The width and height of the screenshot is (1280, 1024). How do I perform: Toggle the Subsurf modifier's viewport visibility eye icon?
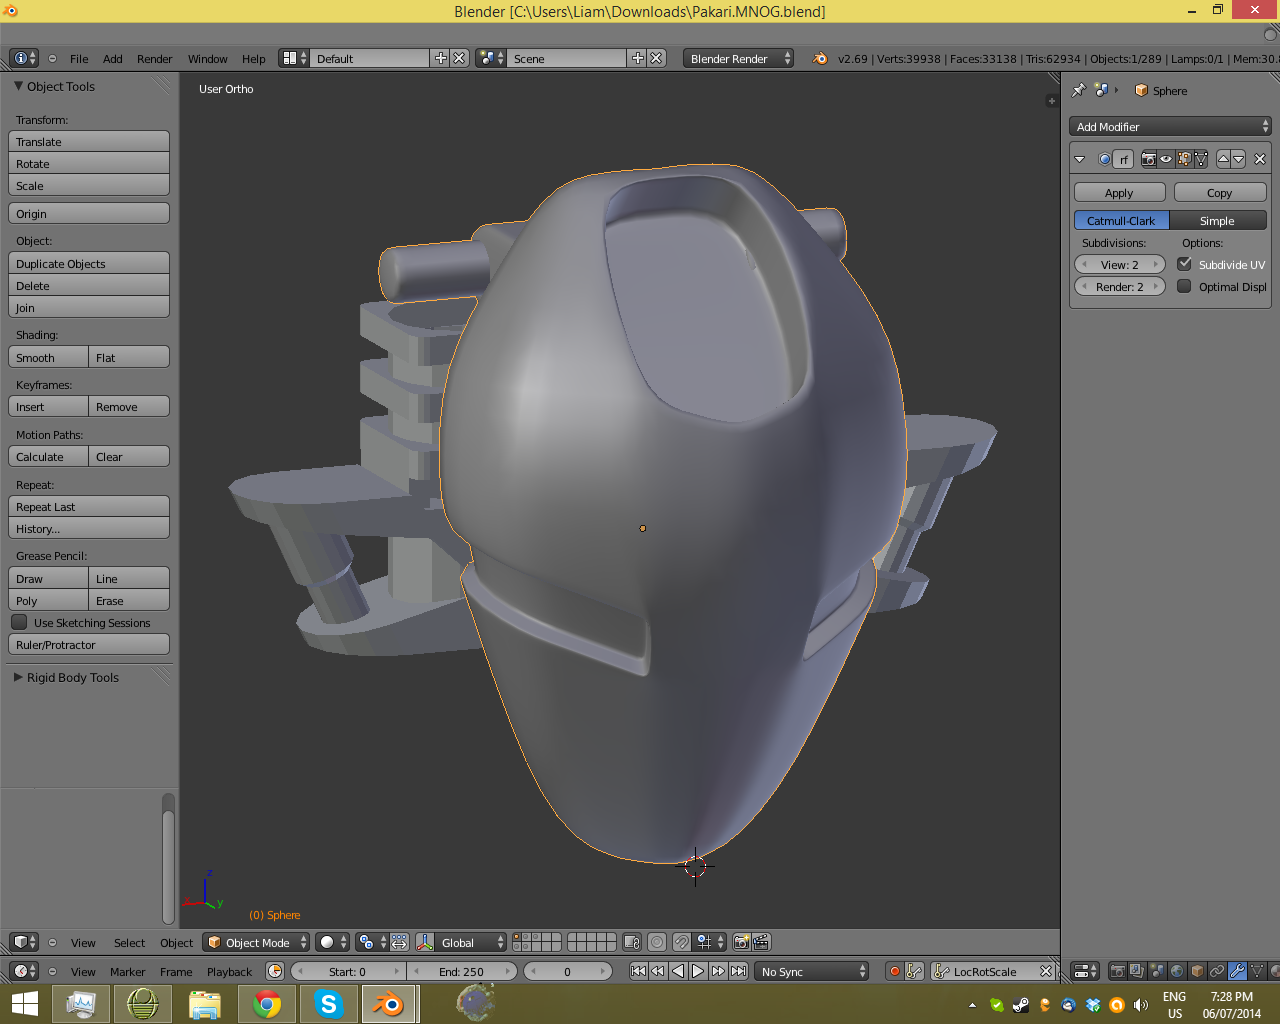point(1166,159)
